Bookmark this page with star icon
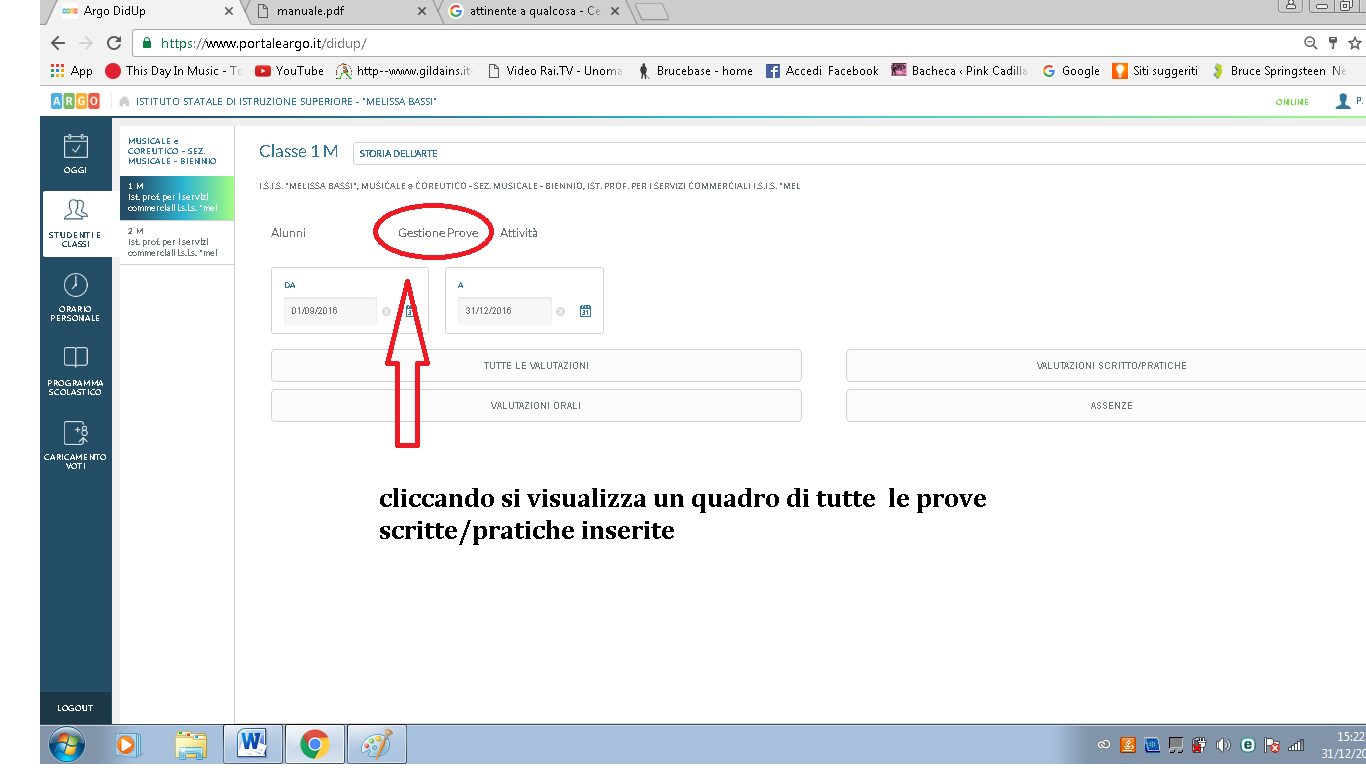This screenshot has height=768, width=1366. (x=1356, y=43)
